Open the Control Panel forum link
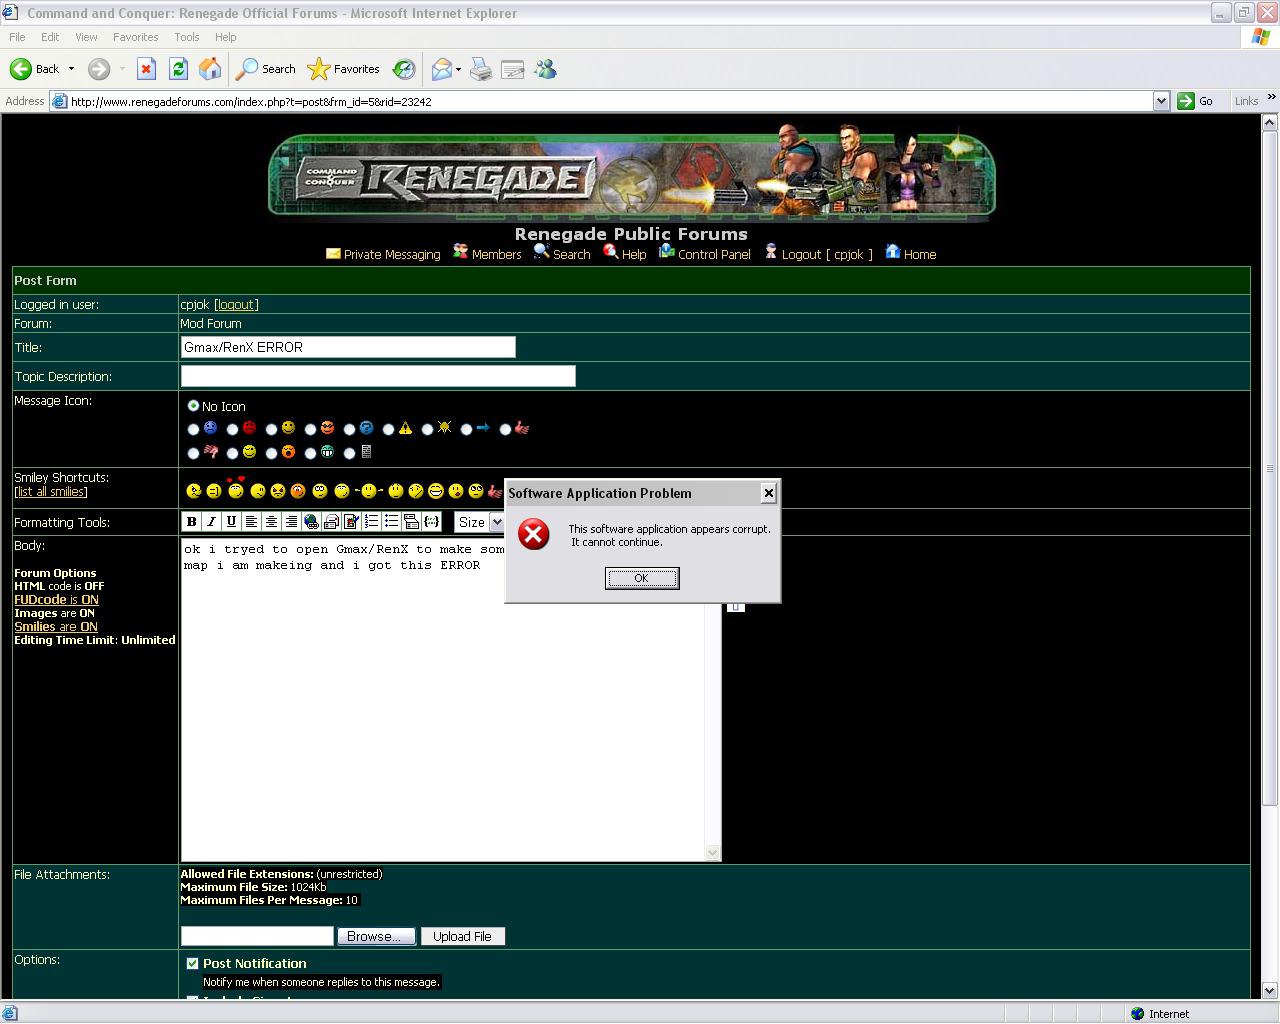The height and width of the screenshot is (1024, 1280). click(713, 254)
